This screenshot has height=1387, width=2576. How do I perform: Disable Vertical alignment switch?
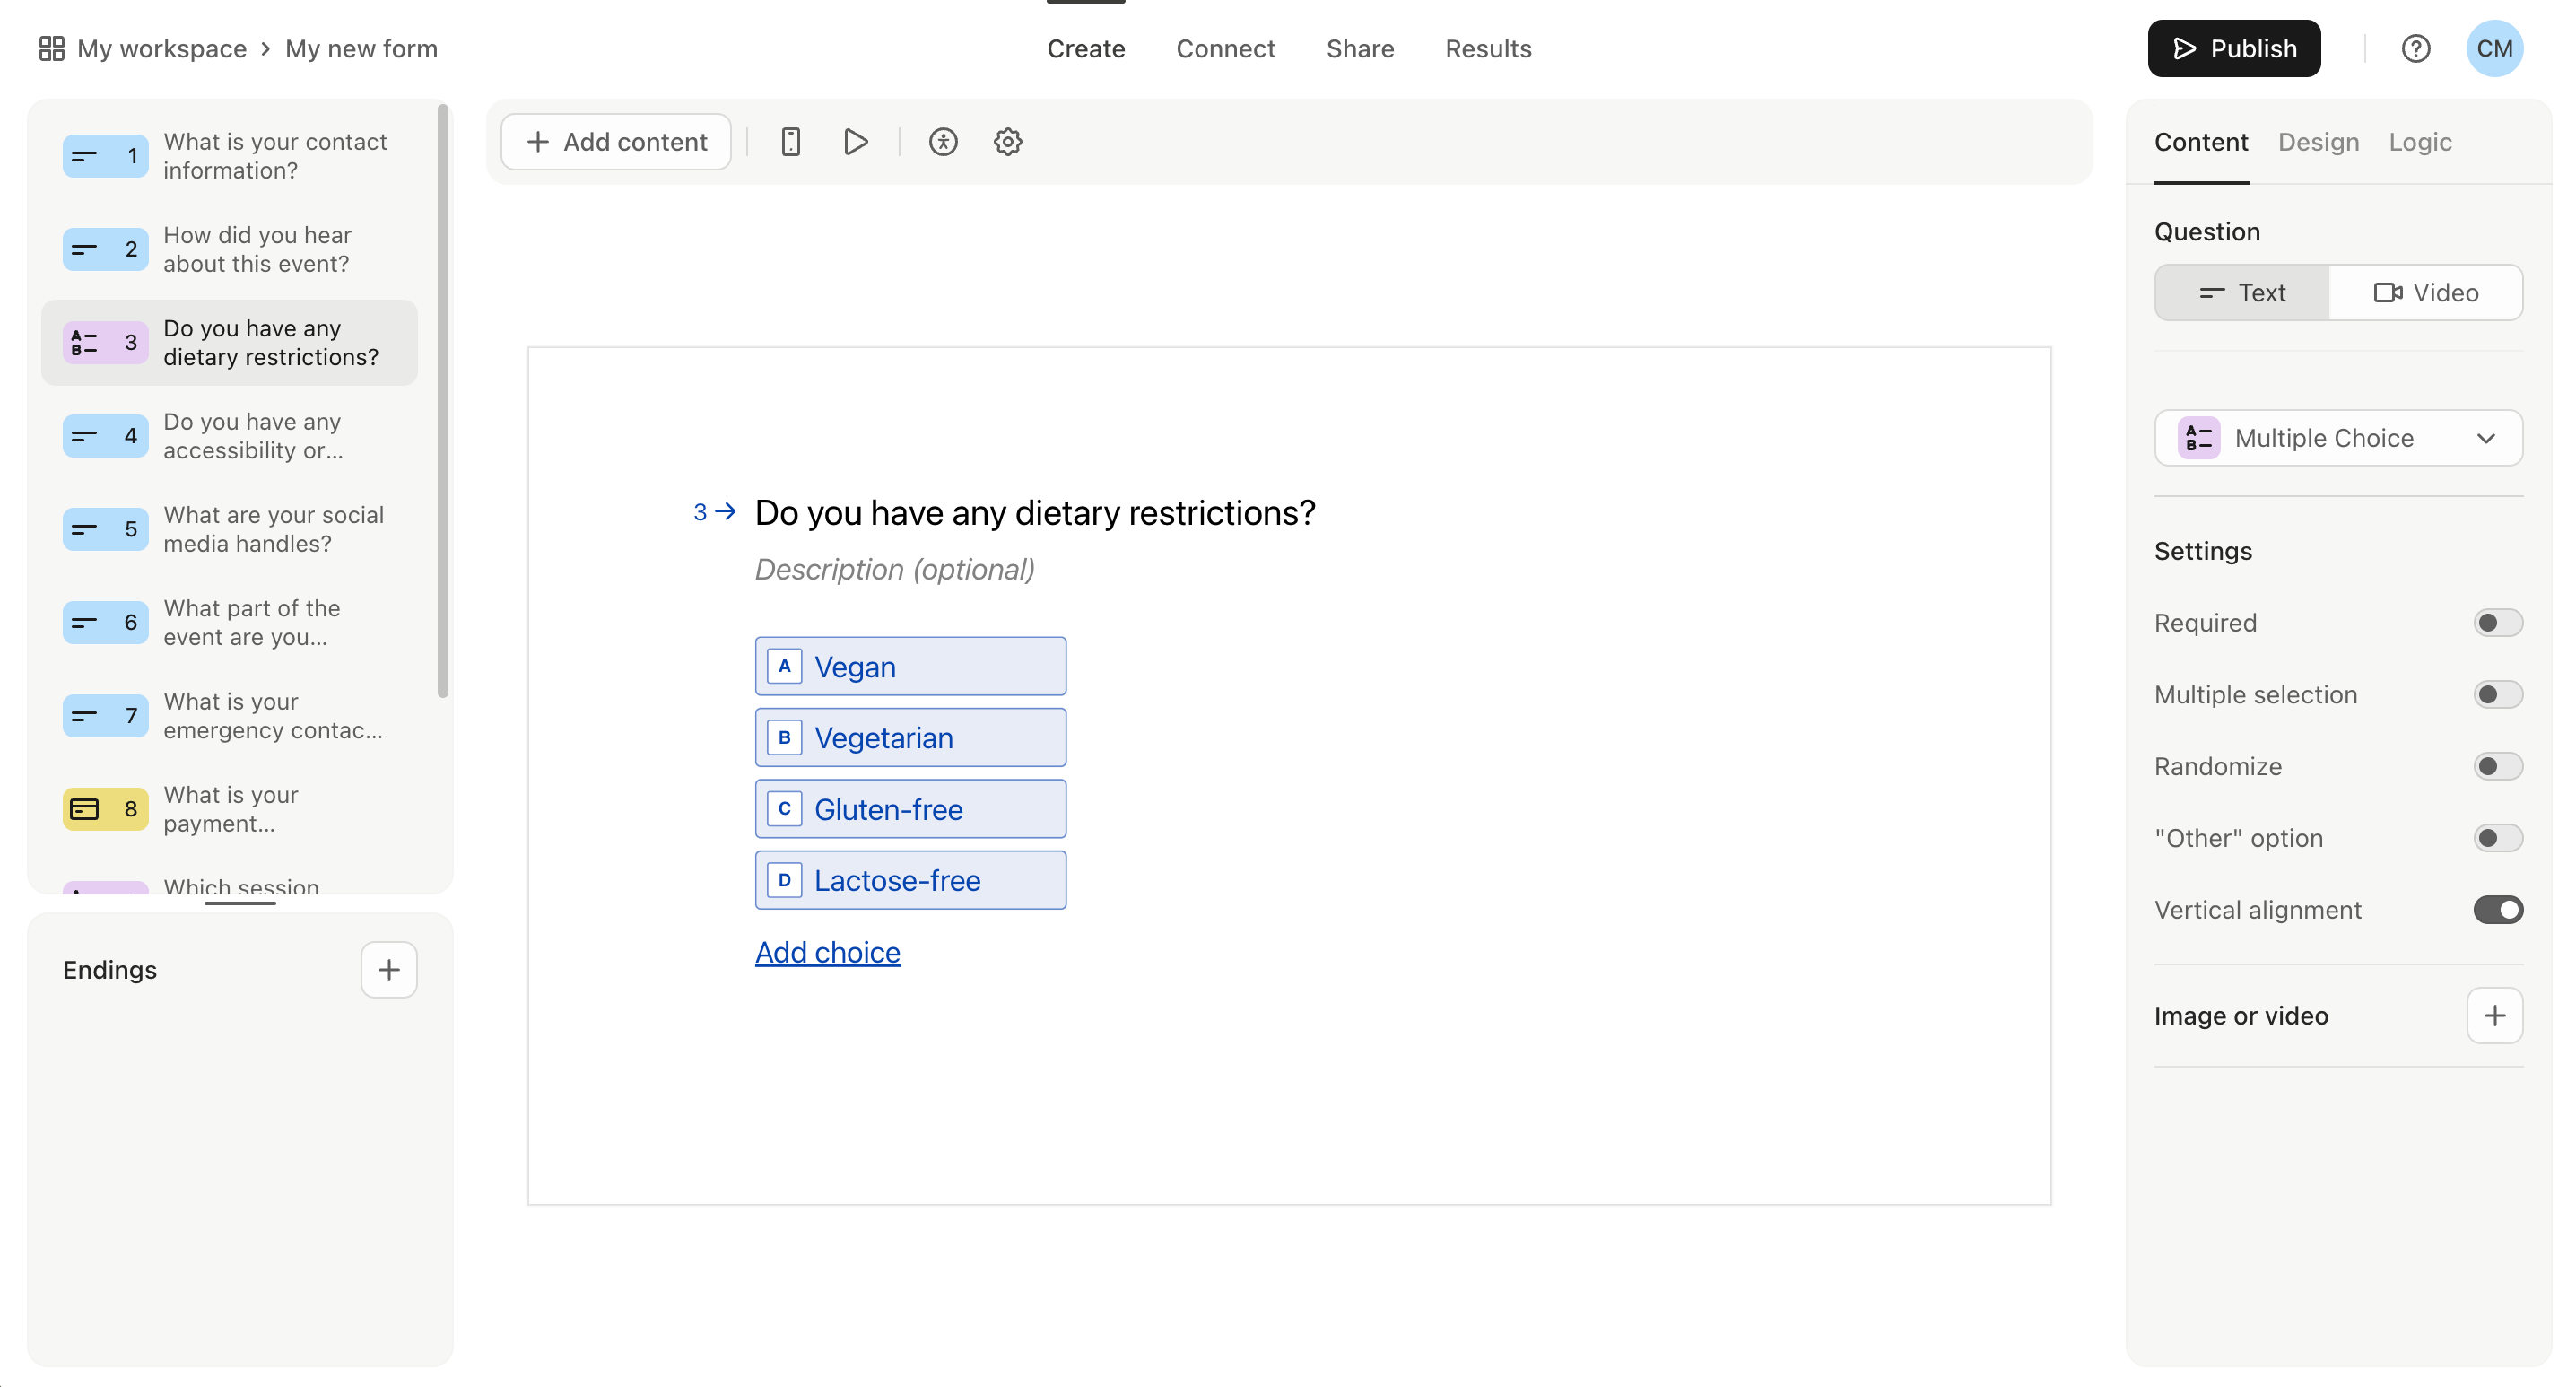click(2497, 910)
